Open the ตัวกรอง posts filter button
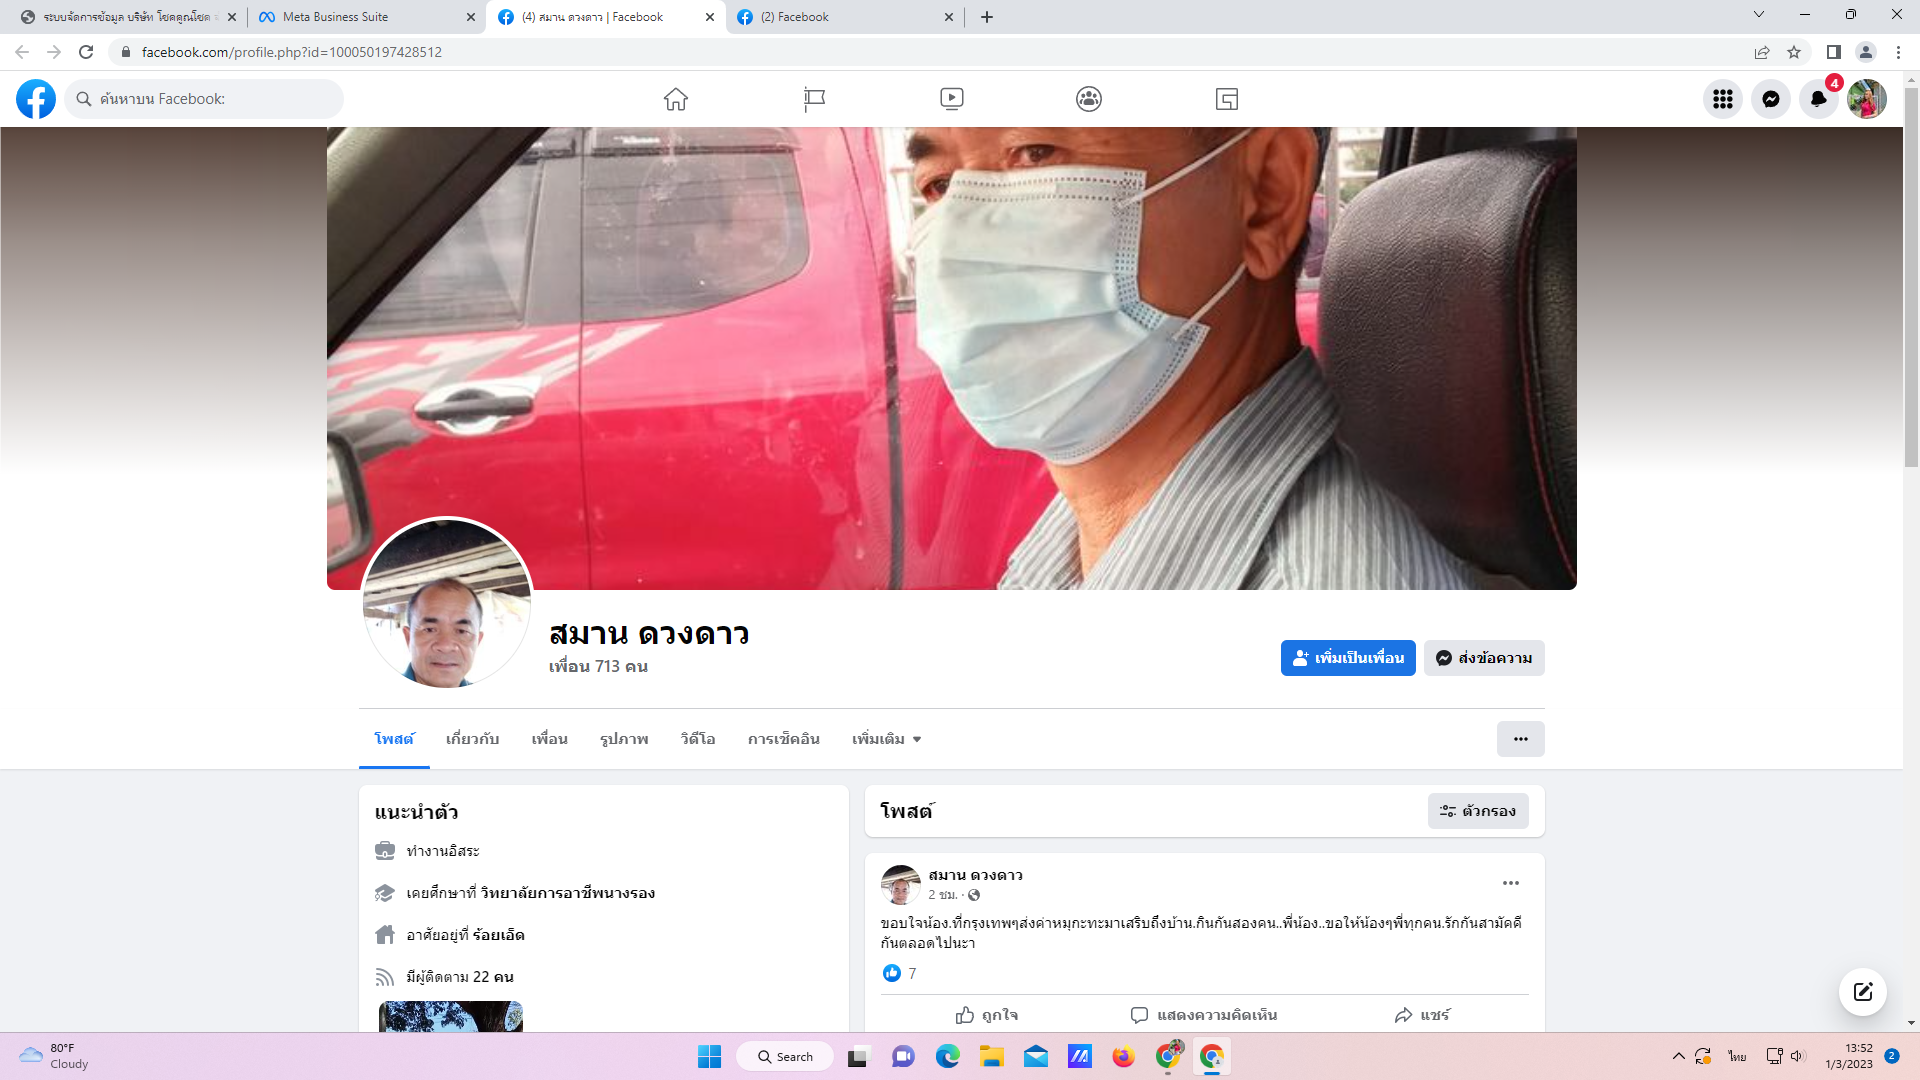 (x=1477, y=811)
